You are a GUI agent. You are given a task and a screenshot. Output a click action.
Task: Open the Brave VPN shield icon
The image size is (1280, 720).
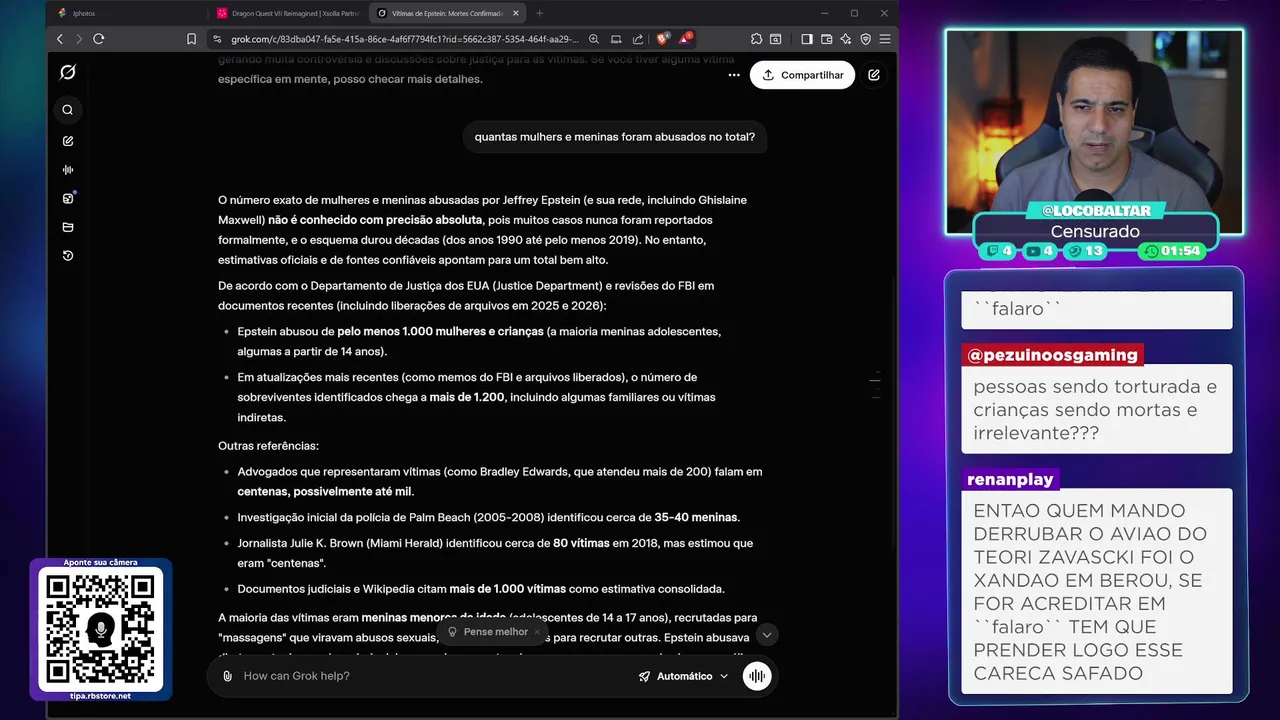pyautogui.click(x=865, y=39)
